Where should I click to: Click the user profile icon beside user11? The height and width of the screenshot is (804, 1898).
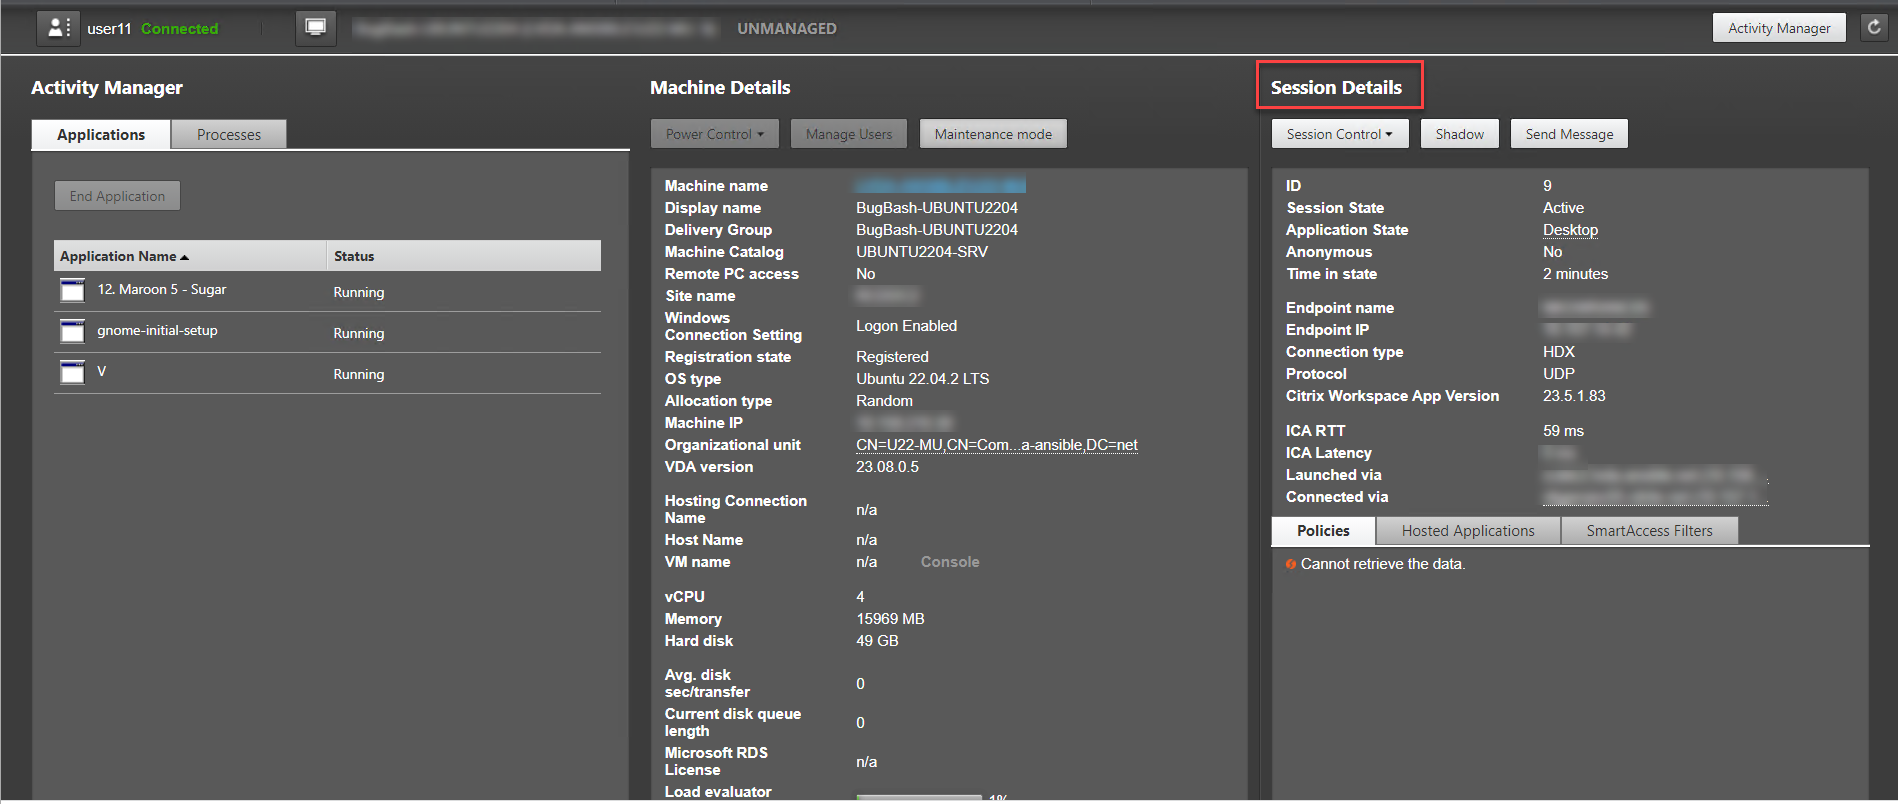(57, 28)
